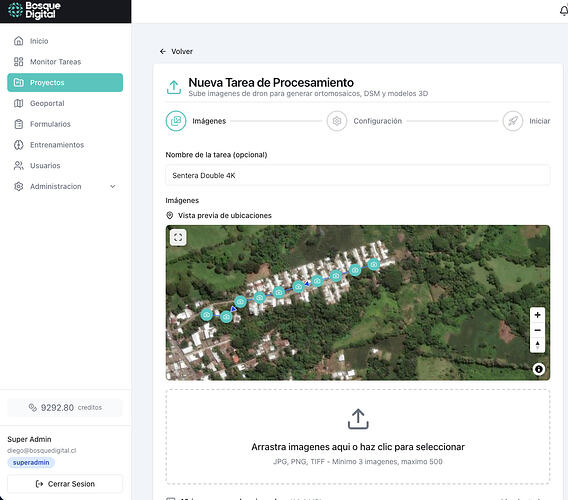Click the Bosque Digital logo
This screenshot has width=568, height=500.
coord(35,11)
